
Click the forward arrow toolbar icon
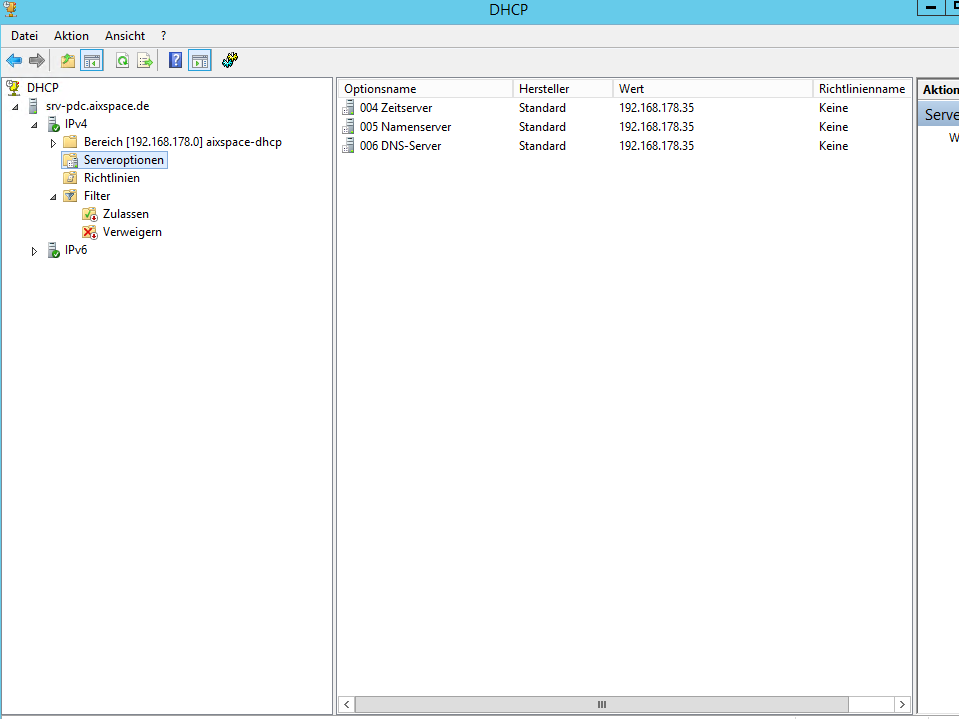coord(37,61)
